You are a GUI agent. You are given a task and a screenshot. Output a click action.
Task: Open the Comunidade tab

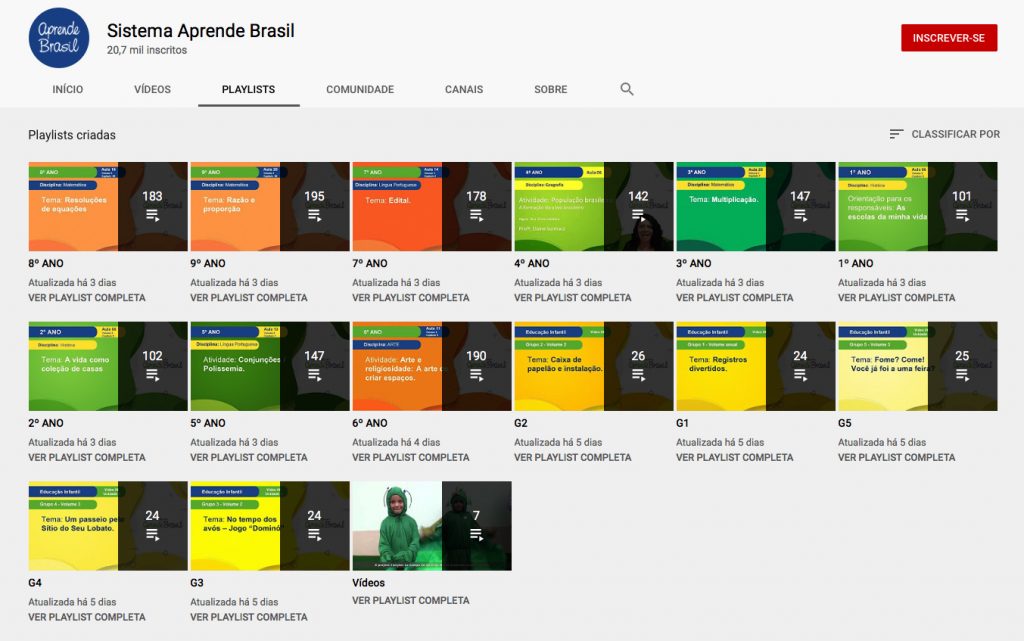pyautogui.click(x=360, y=89)
